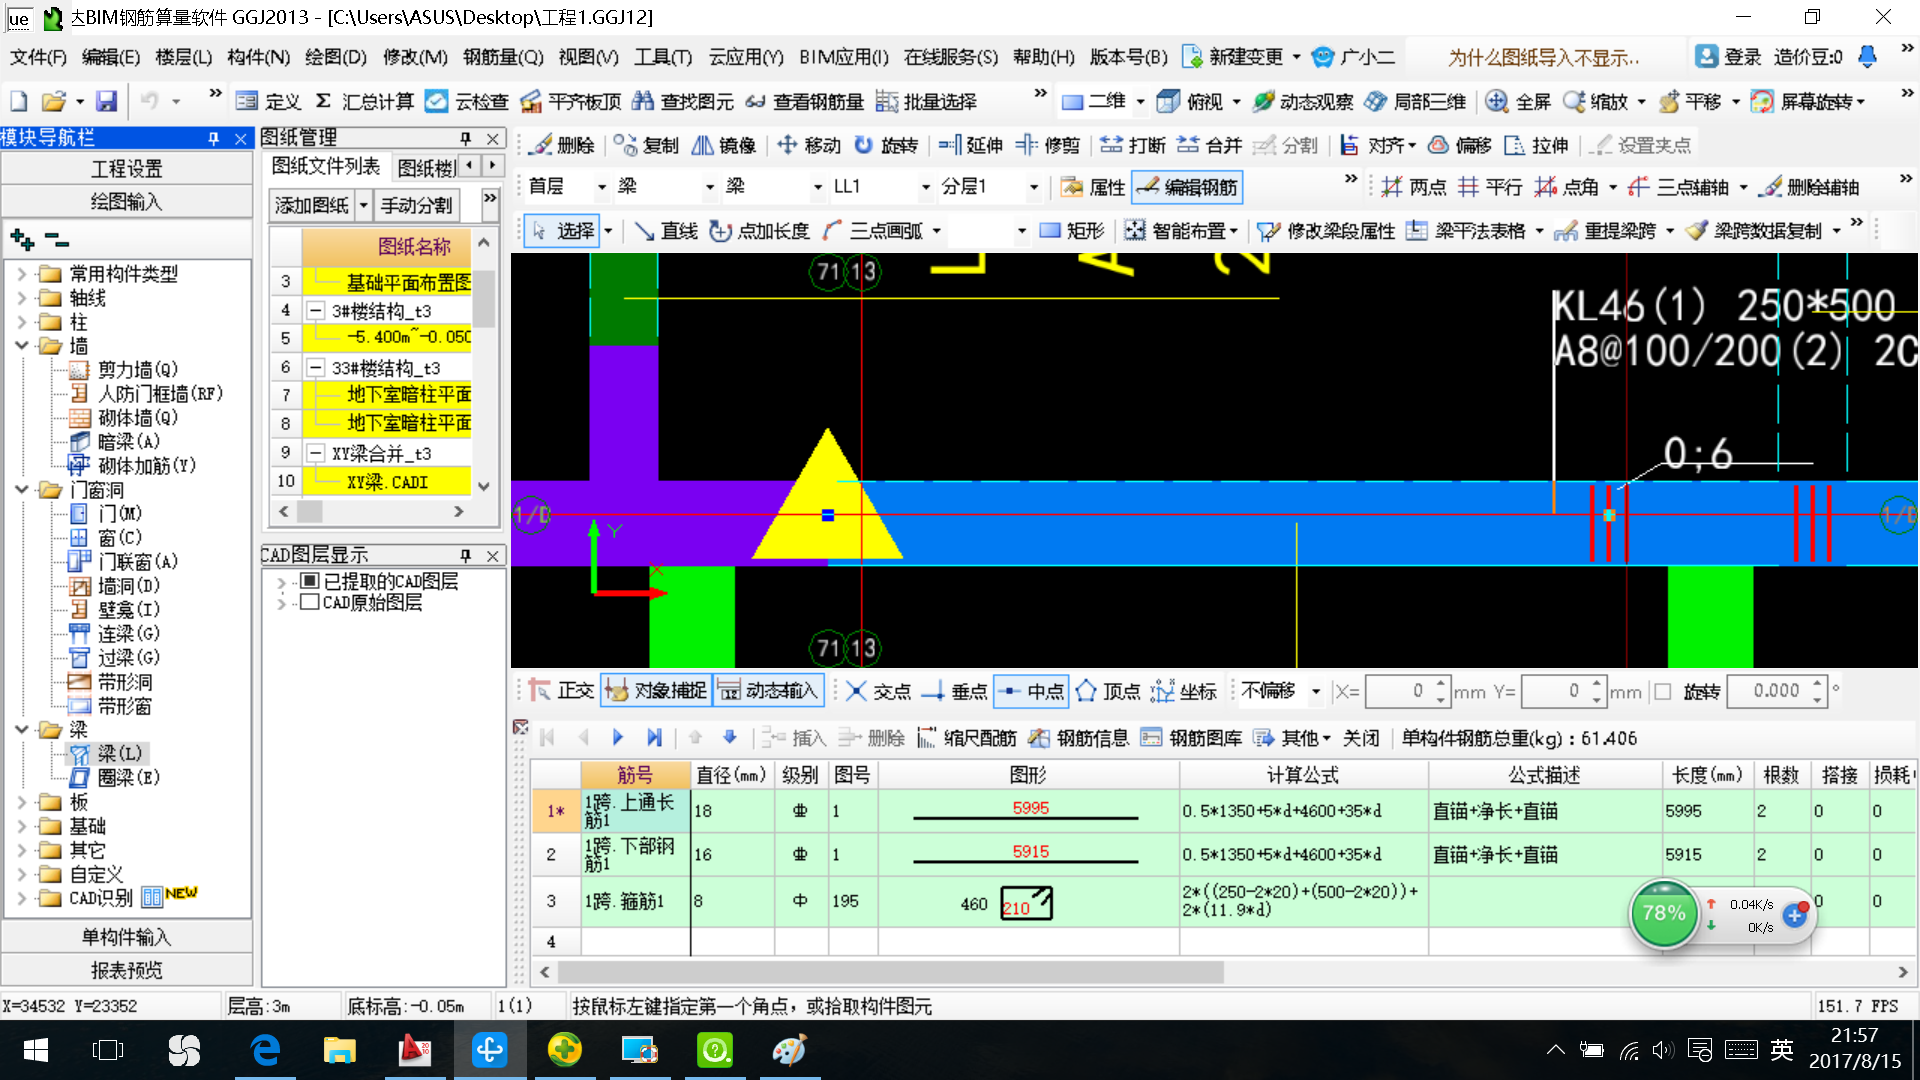Screen dimensions: 1920x1080
Task: Toggle 顶点 vertex snap
Action: pos(1107,691)
